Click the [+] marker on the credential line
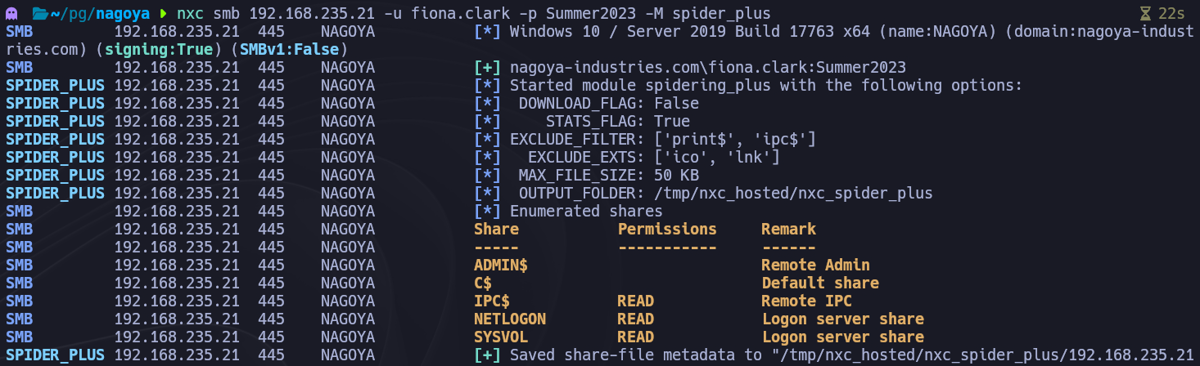This screenshot has height=366, width=1200. click(487, 68)
